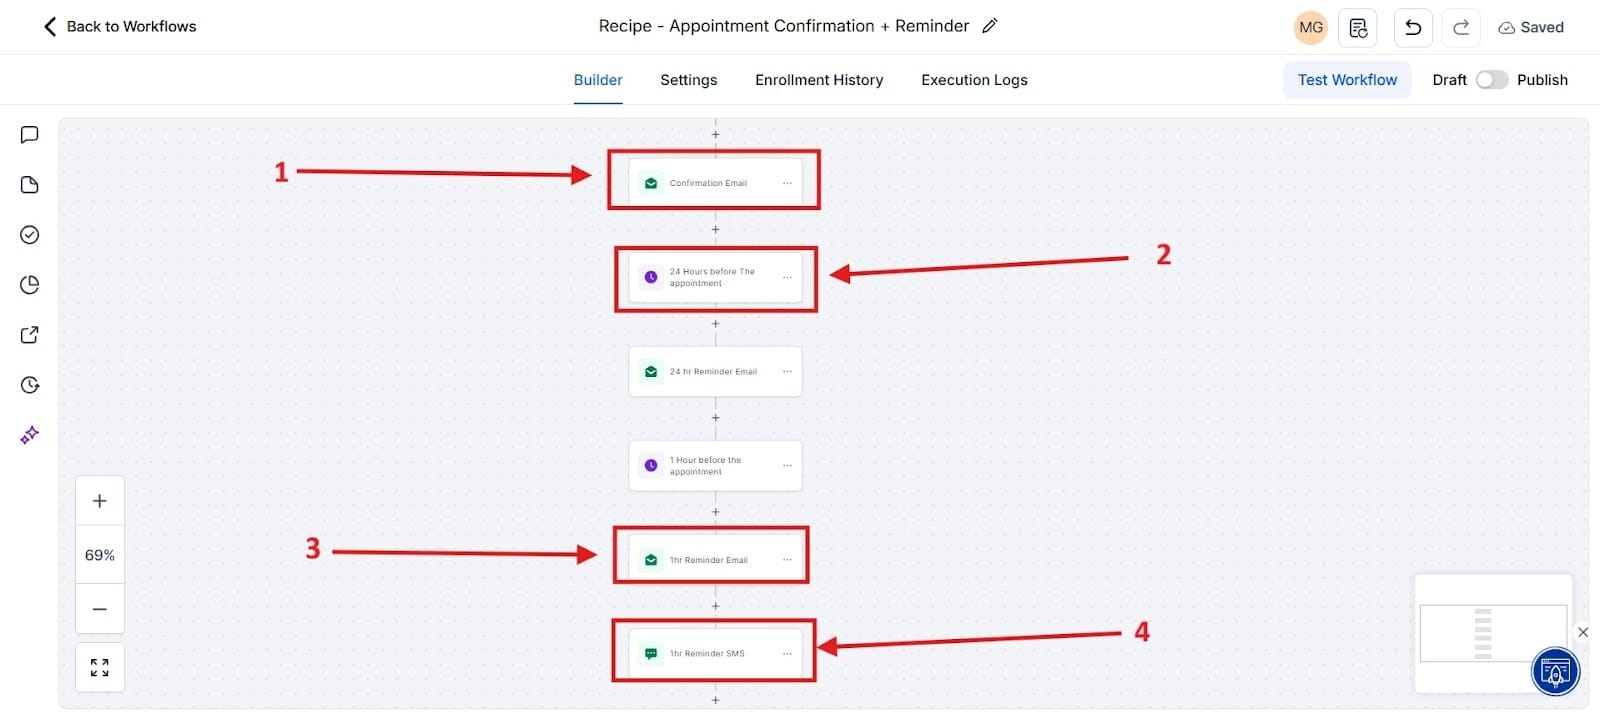Click the AI sparkle icon in sidebar
This screenshot has width=1600, height=719.
[30, 435]
